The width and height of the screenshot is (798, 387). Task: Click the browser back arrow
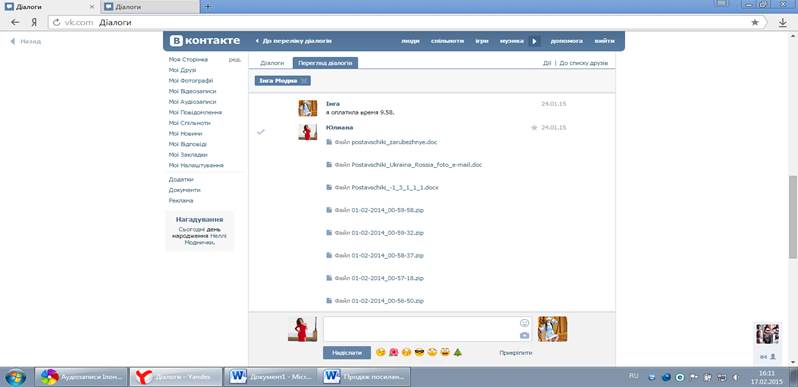click(15, 22)
